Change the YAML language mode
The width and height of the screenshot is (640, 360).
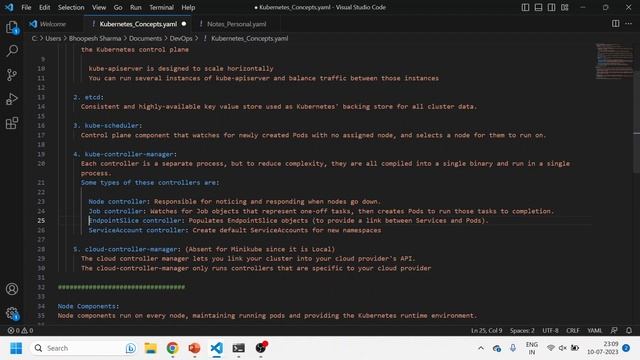point(595,330)
